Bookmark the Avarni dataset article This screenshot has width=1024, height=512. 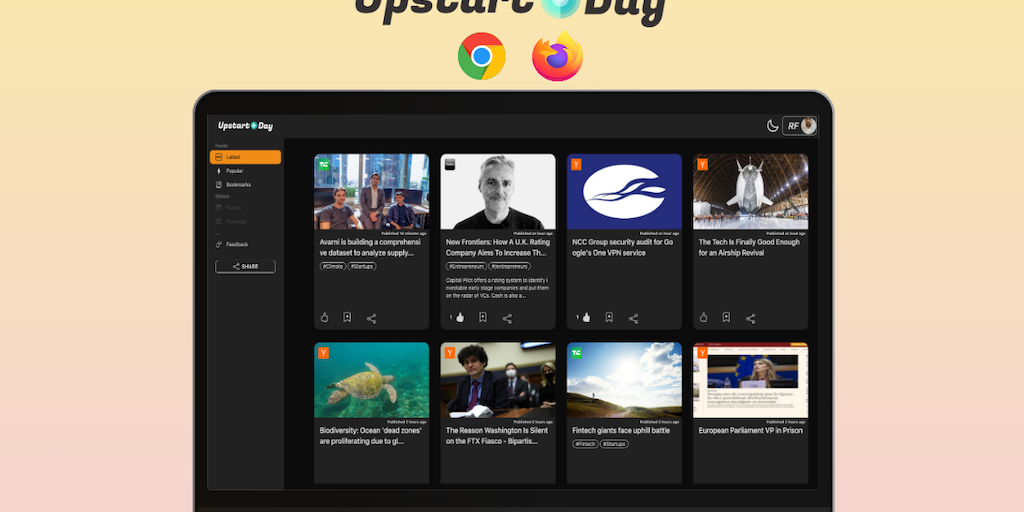click(x=347, y=317)
